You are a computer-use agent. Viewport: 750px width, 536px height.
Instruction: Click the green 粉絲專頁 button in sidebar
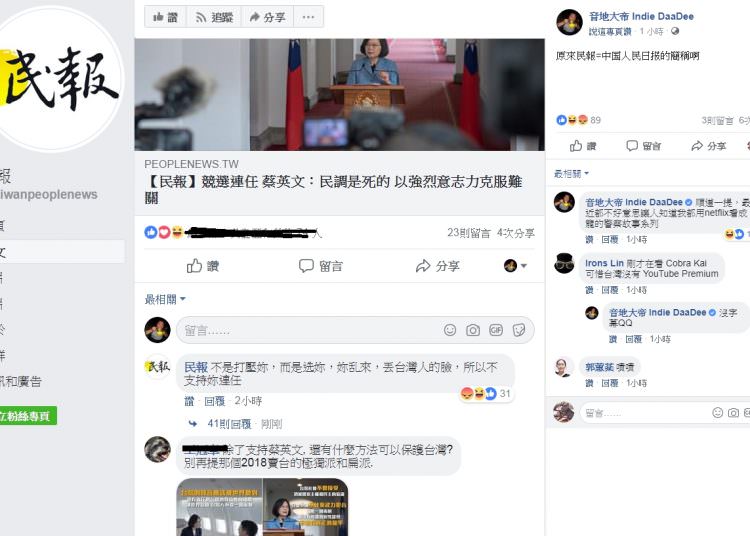pos(28,416)
